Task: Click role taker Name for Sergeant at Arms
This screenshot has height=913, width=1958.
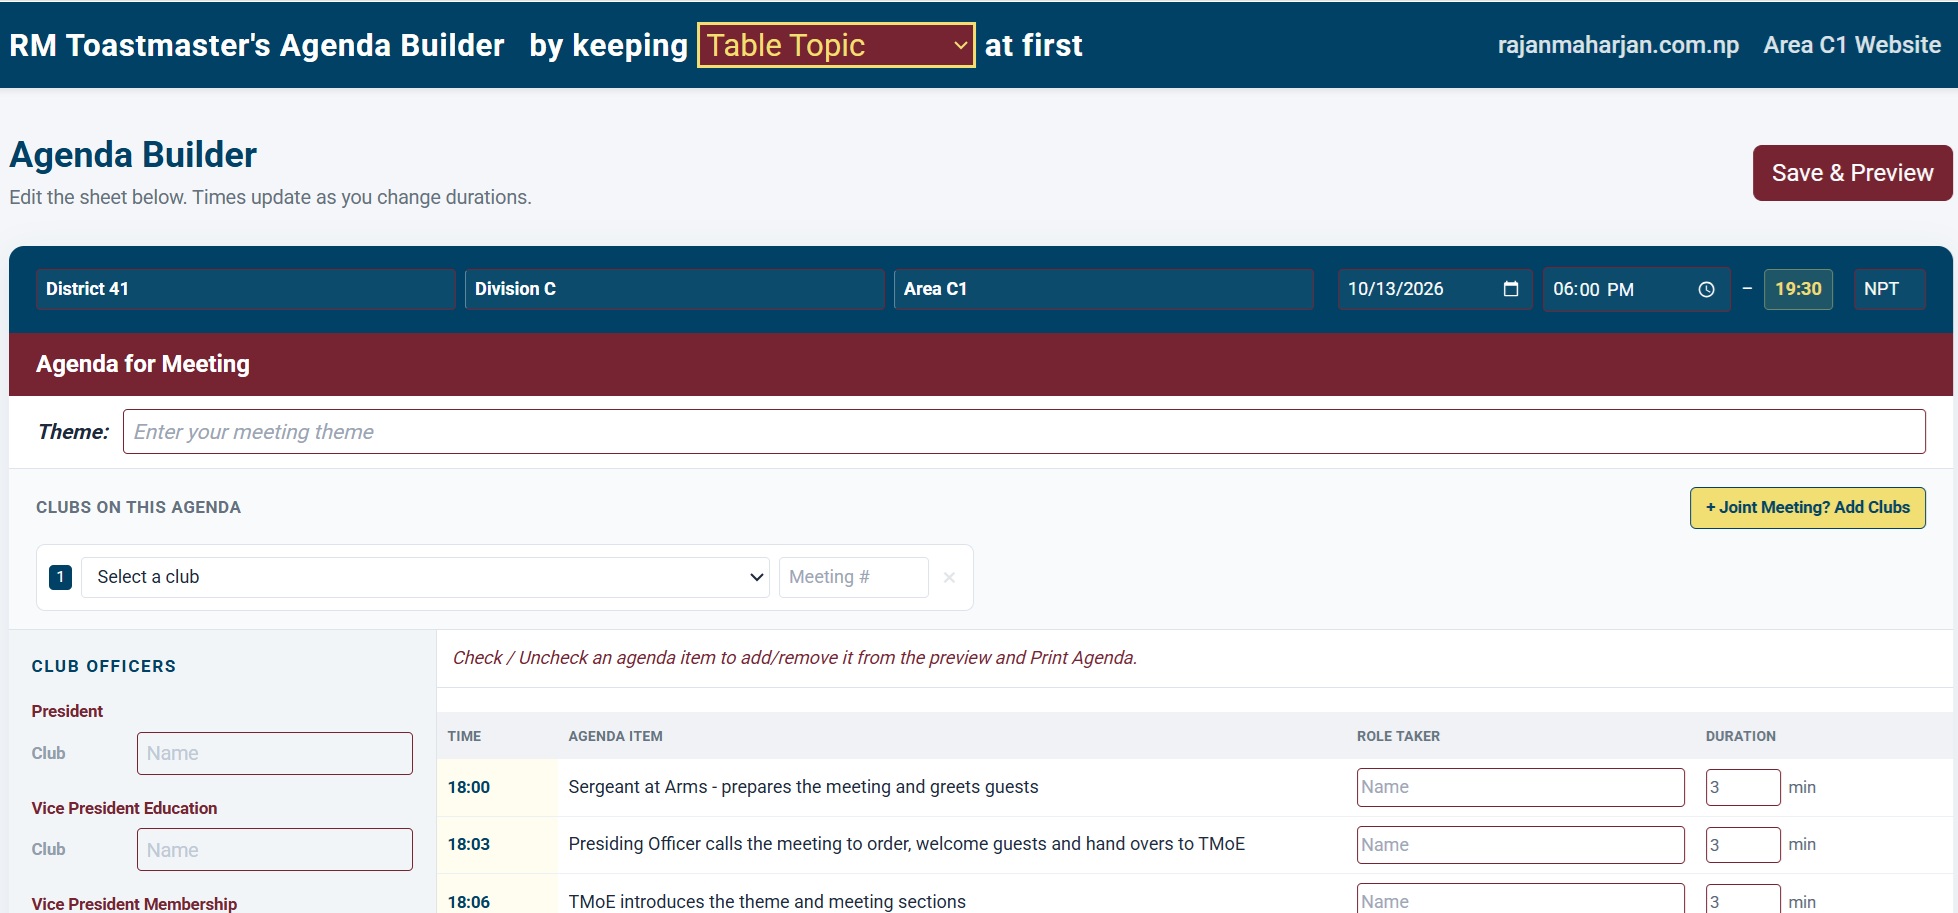Action: click(x=1520, y=787)
